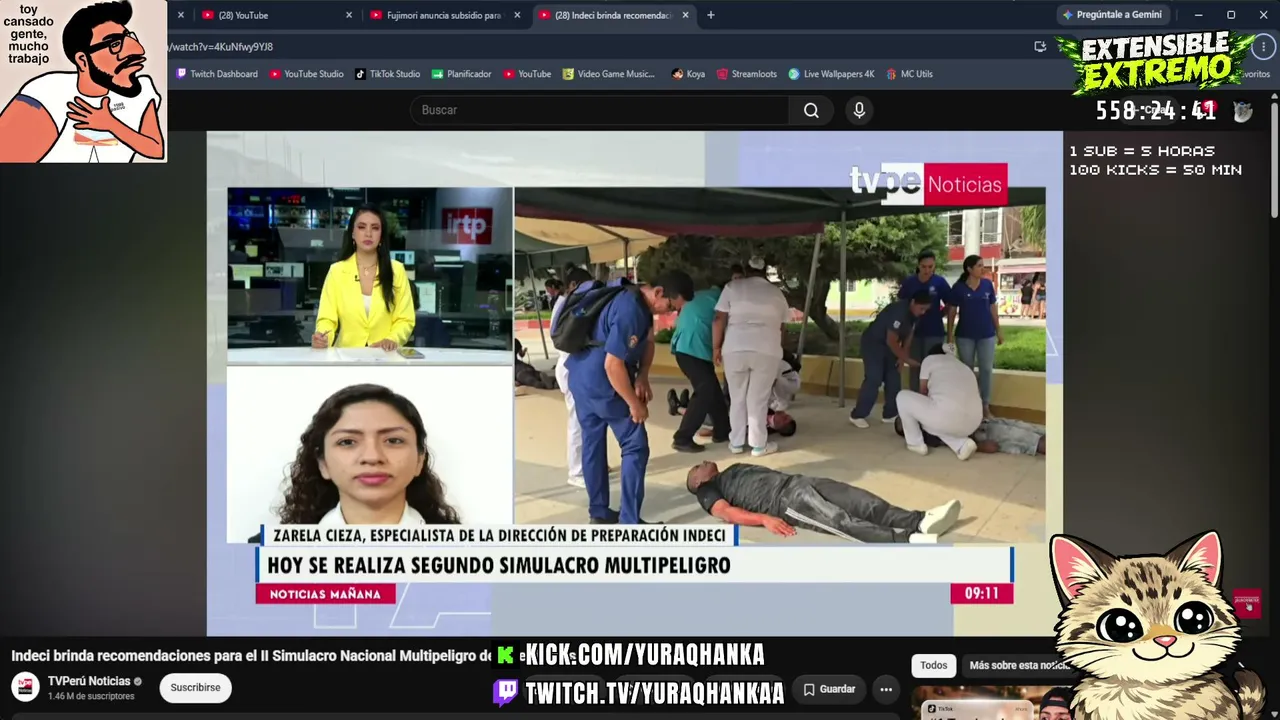The image size is (1280, 720).
Task: Click the "Pregúntale a Gemini" button
Action: (x=1112, y=15)
